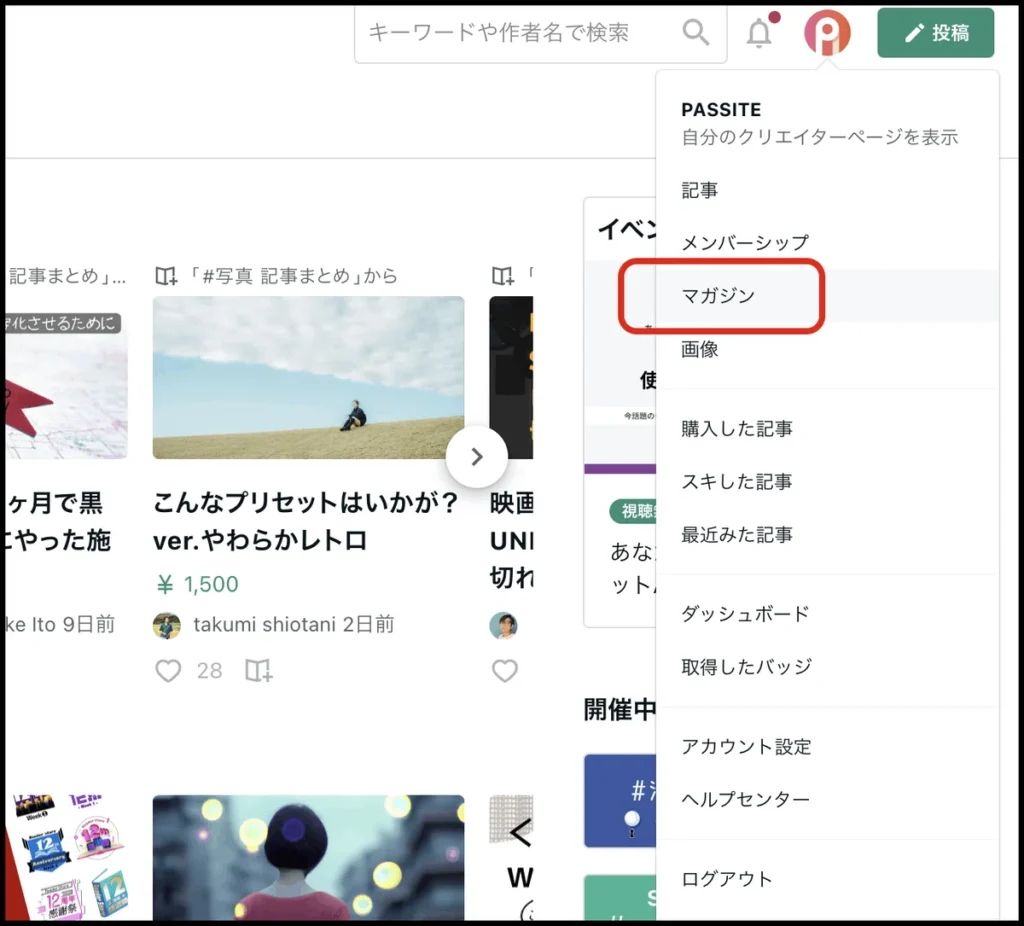Click heart icon on third article card
Image resolution: width=1024 pixels, height=926 pixels.
click(x=505, y=670)
